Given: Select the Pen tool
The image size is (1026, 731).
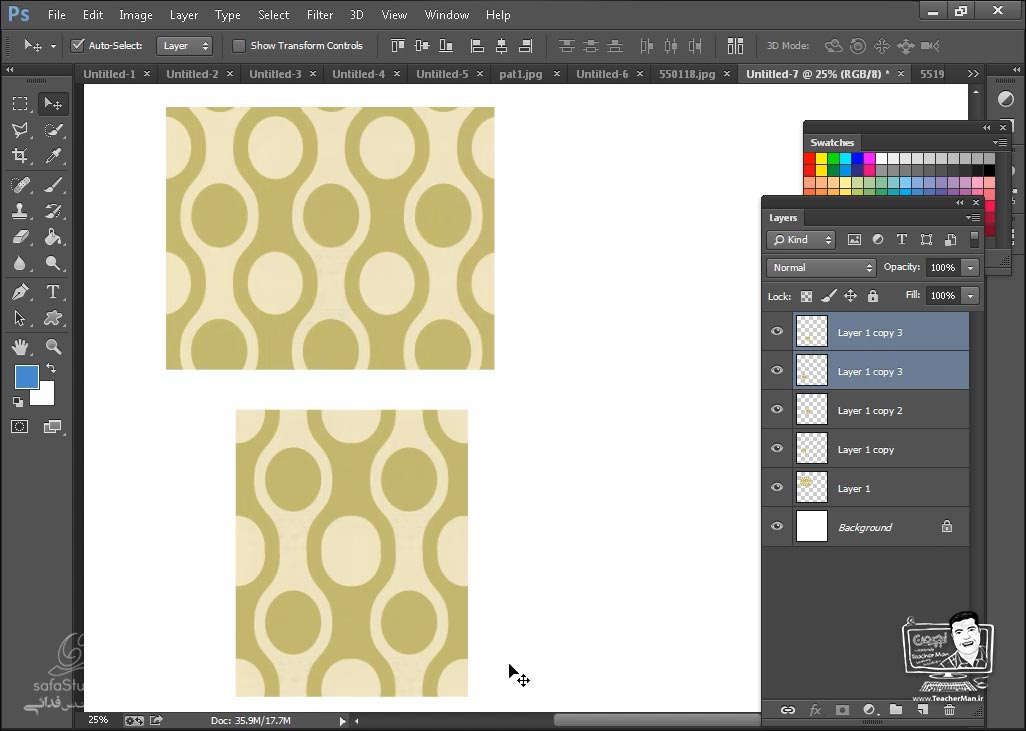Looking at the screenshot, I should tap(20, 292).
